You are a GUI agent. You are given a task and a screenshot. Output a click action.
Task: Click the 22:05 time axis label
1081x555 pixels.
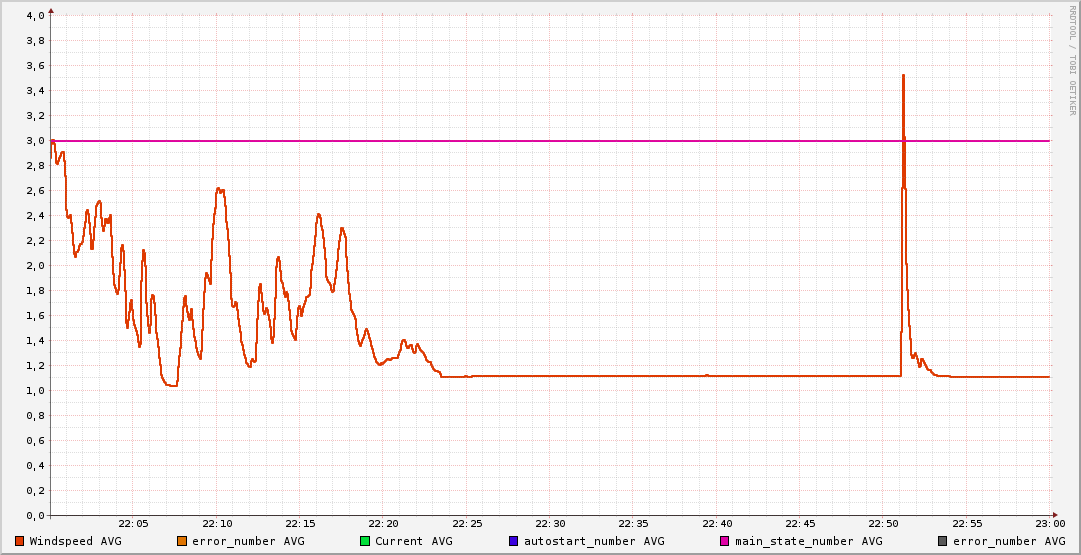133,524
